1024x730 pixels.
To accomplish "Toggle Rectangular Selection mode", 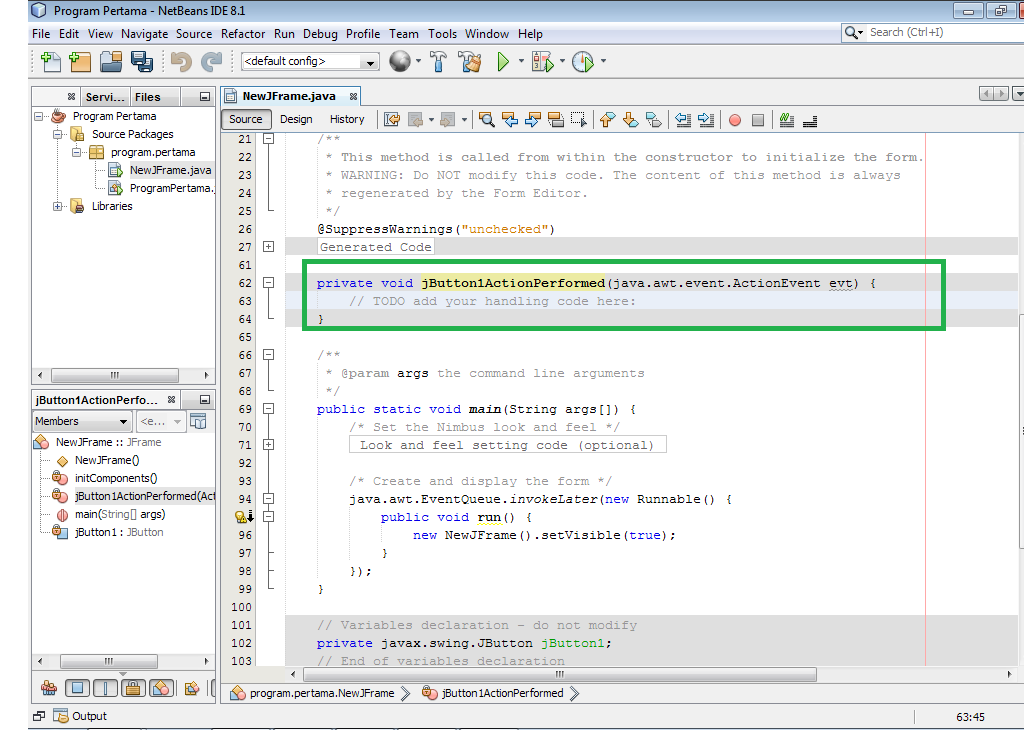I will coord(579,119).
